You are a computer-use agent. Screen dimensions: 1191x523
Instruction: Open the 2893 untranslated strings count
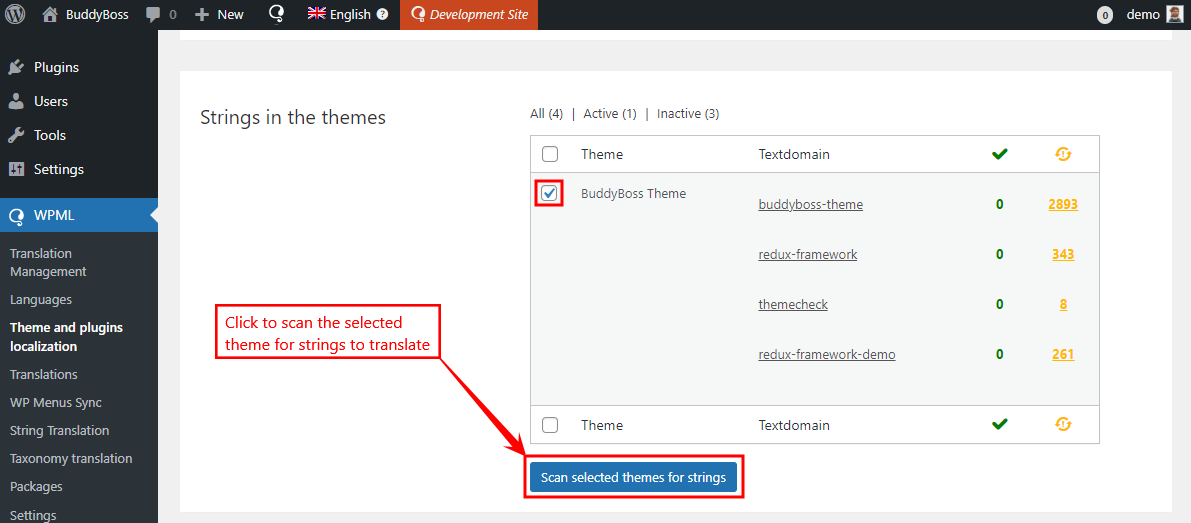(1062, 204)
